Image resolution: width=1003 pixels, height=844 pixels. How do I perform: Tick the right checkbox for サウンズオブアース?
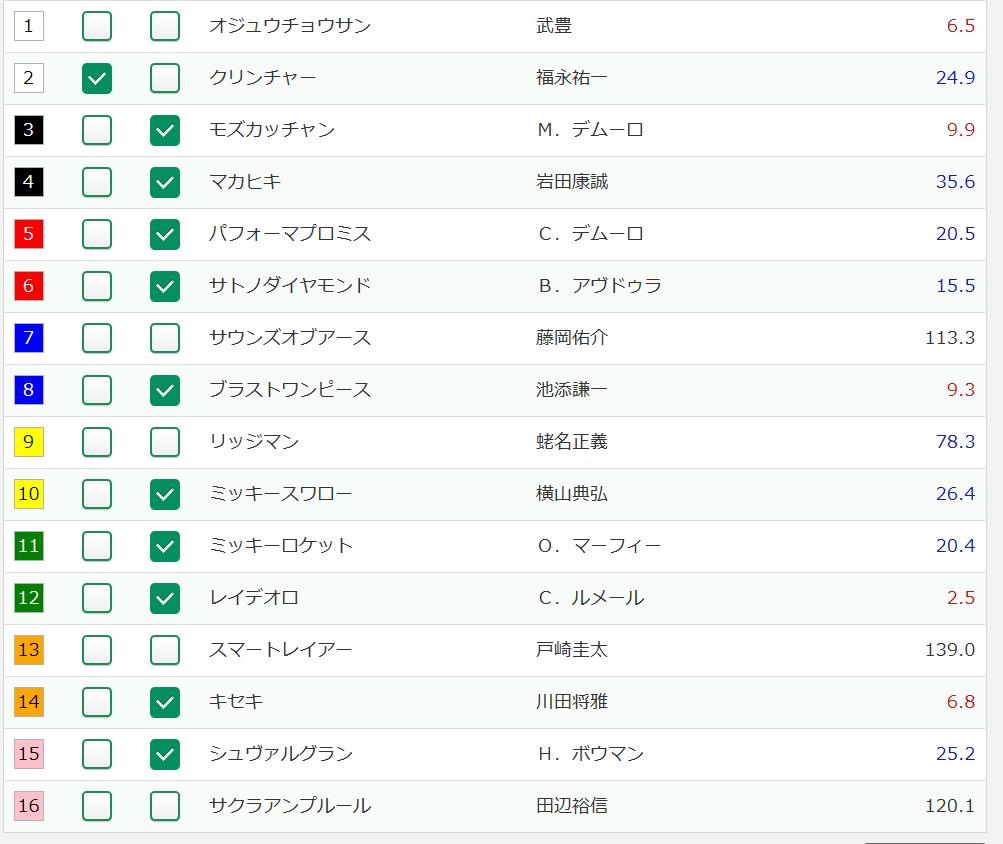point(165,338)
